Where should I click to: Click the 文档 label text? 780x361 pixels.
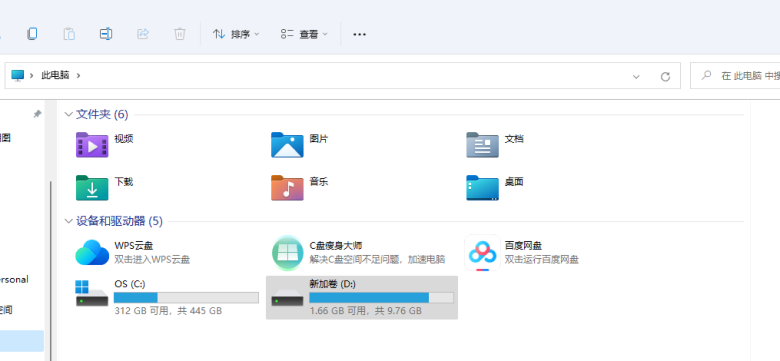(x=514, y=139)
